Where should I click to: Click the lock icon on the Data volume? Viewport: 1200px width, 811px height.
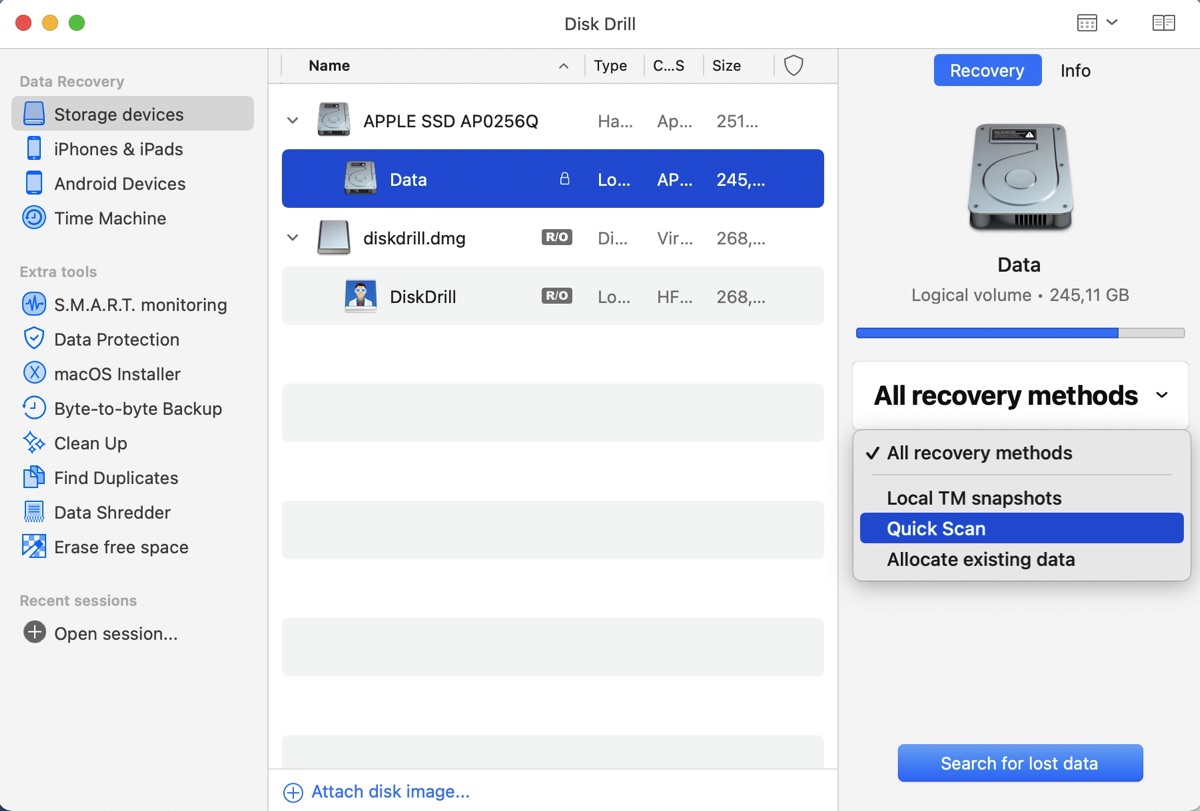pyautogui.click(x=565, y=178)
